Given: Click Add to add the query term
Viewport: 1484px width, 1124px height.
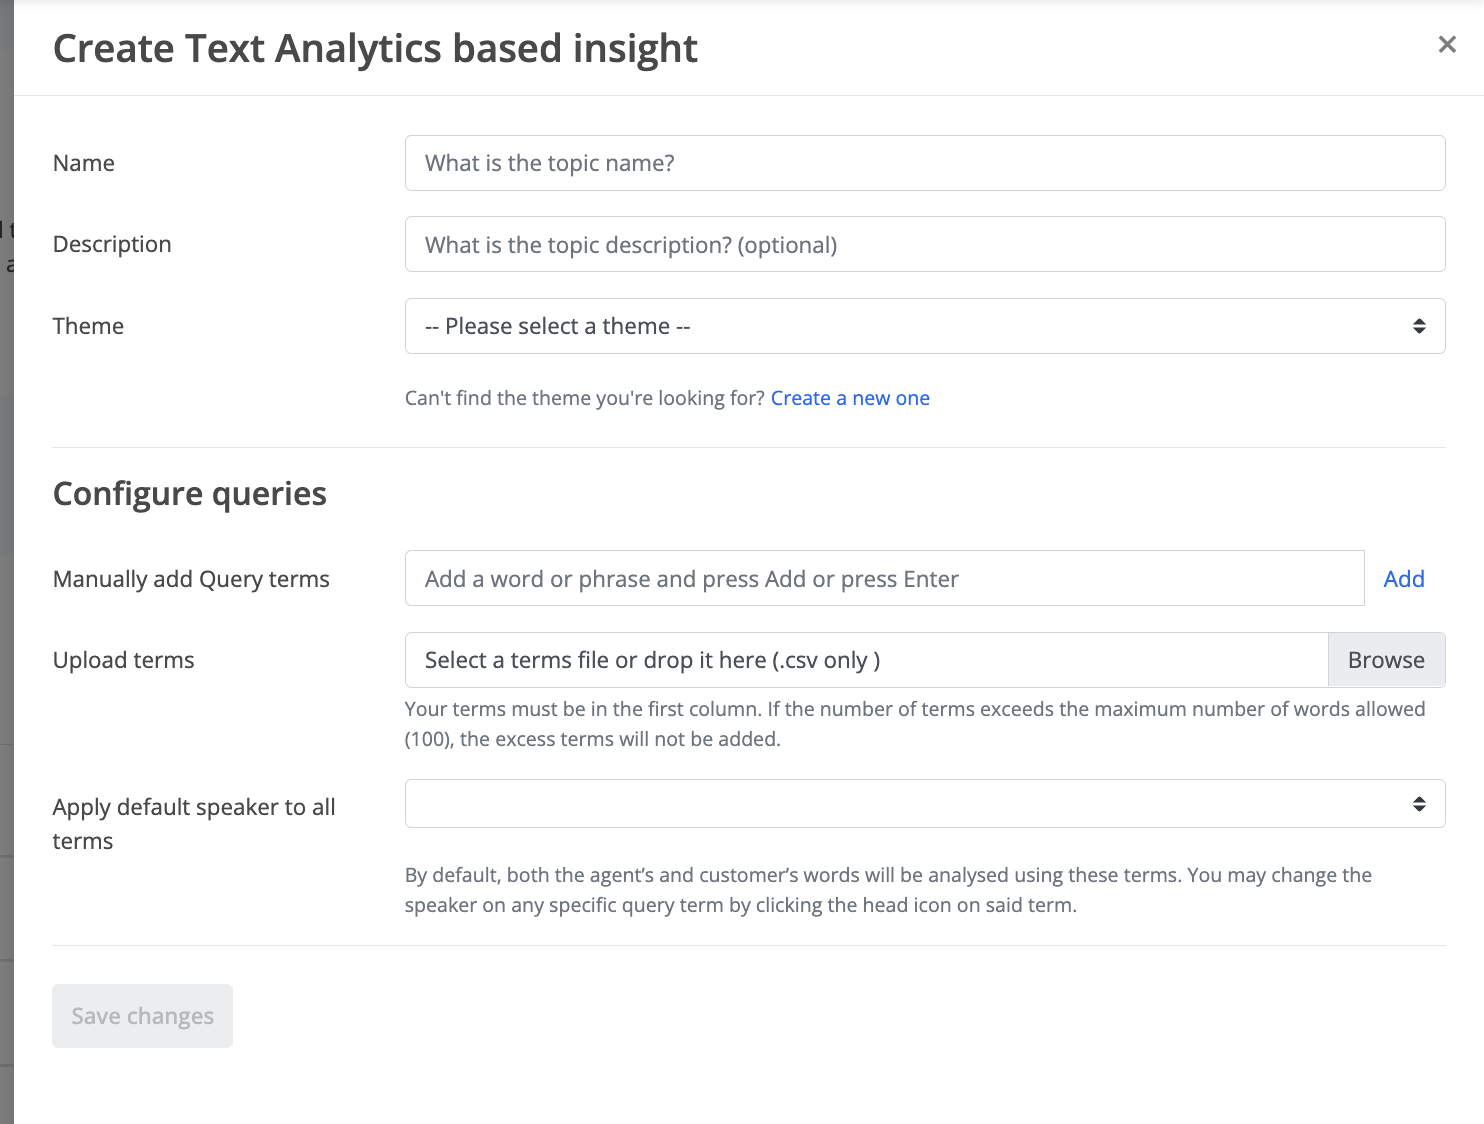Looking at the screenshot, I should coord(1404,579).
